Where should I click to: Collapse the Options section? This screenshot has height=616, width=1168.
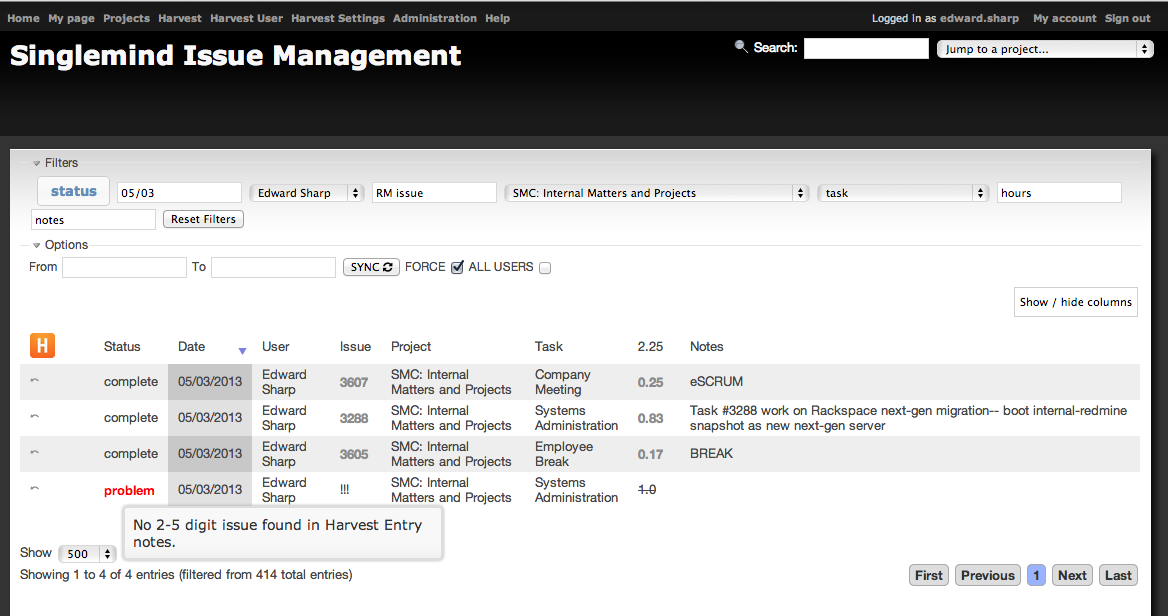37,245
